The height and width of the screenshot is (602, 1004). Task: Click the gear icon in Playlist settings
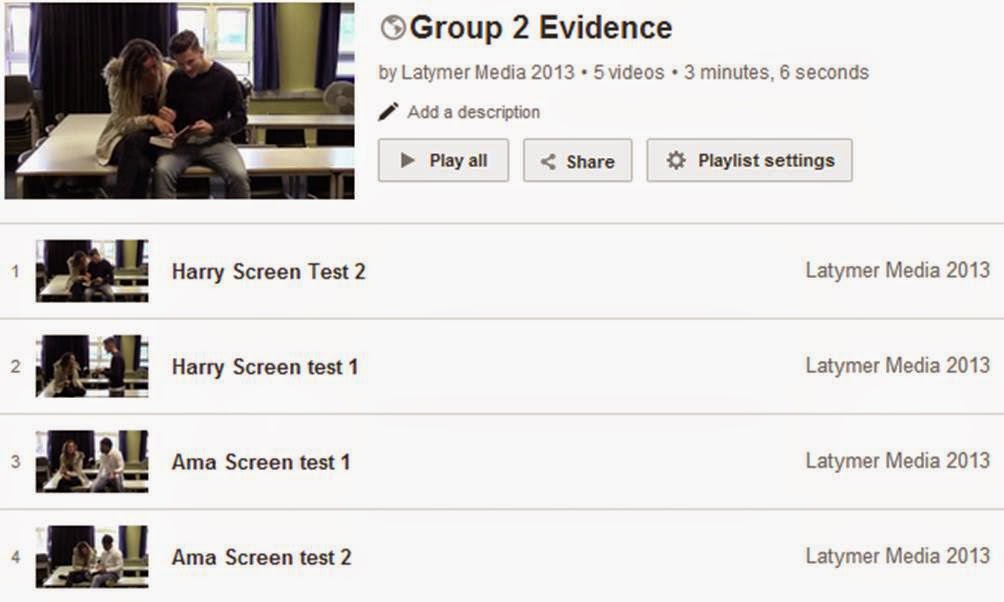[x=676, y=160]
